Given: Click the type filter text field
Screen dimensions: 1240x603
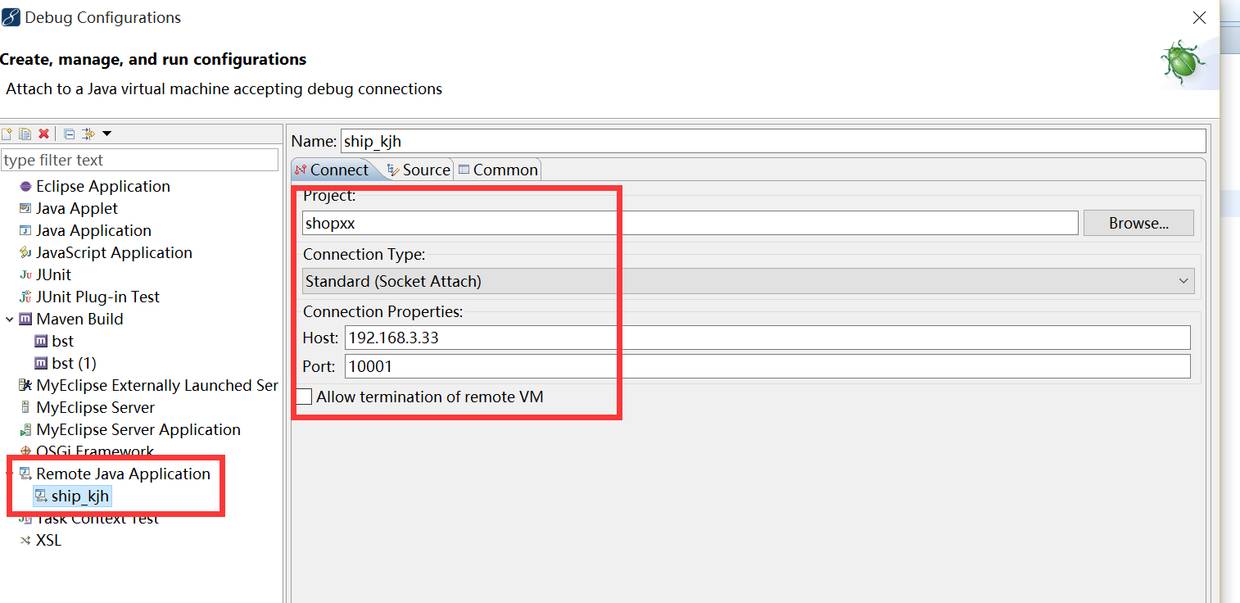Looking at the screenshot, I should (x=140, y=160).
